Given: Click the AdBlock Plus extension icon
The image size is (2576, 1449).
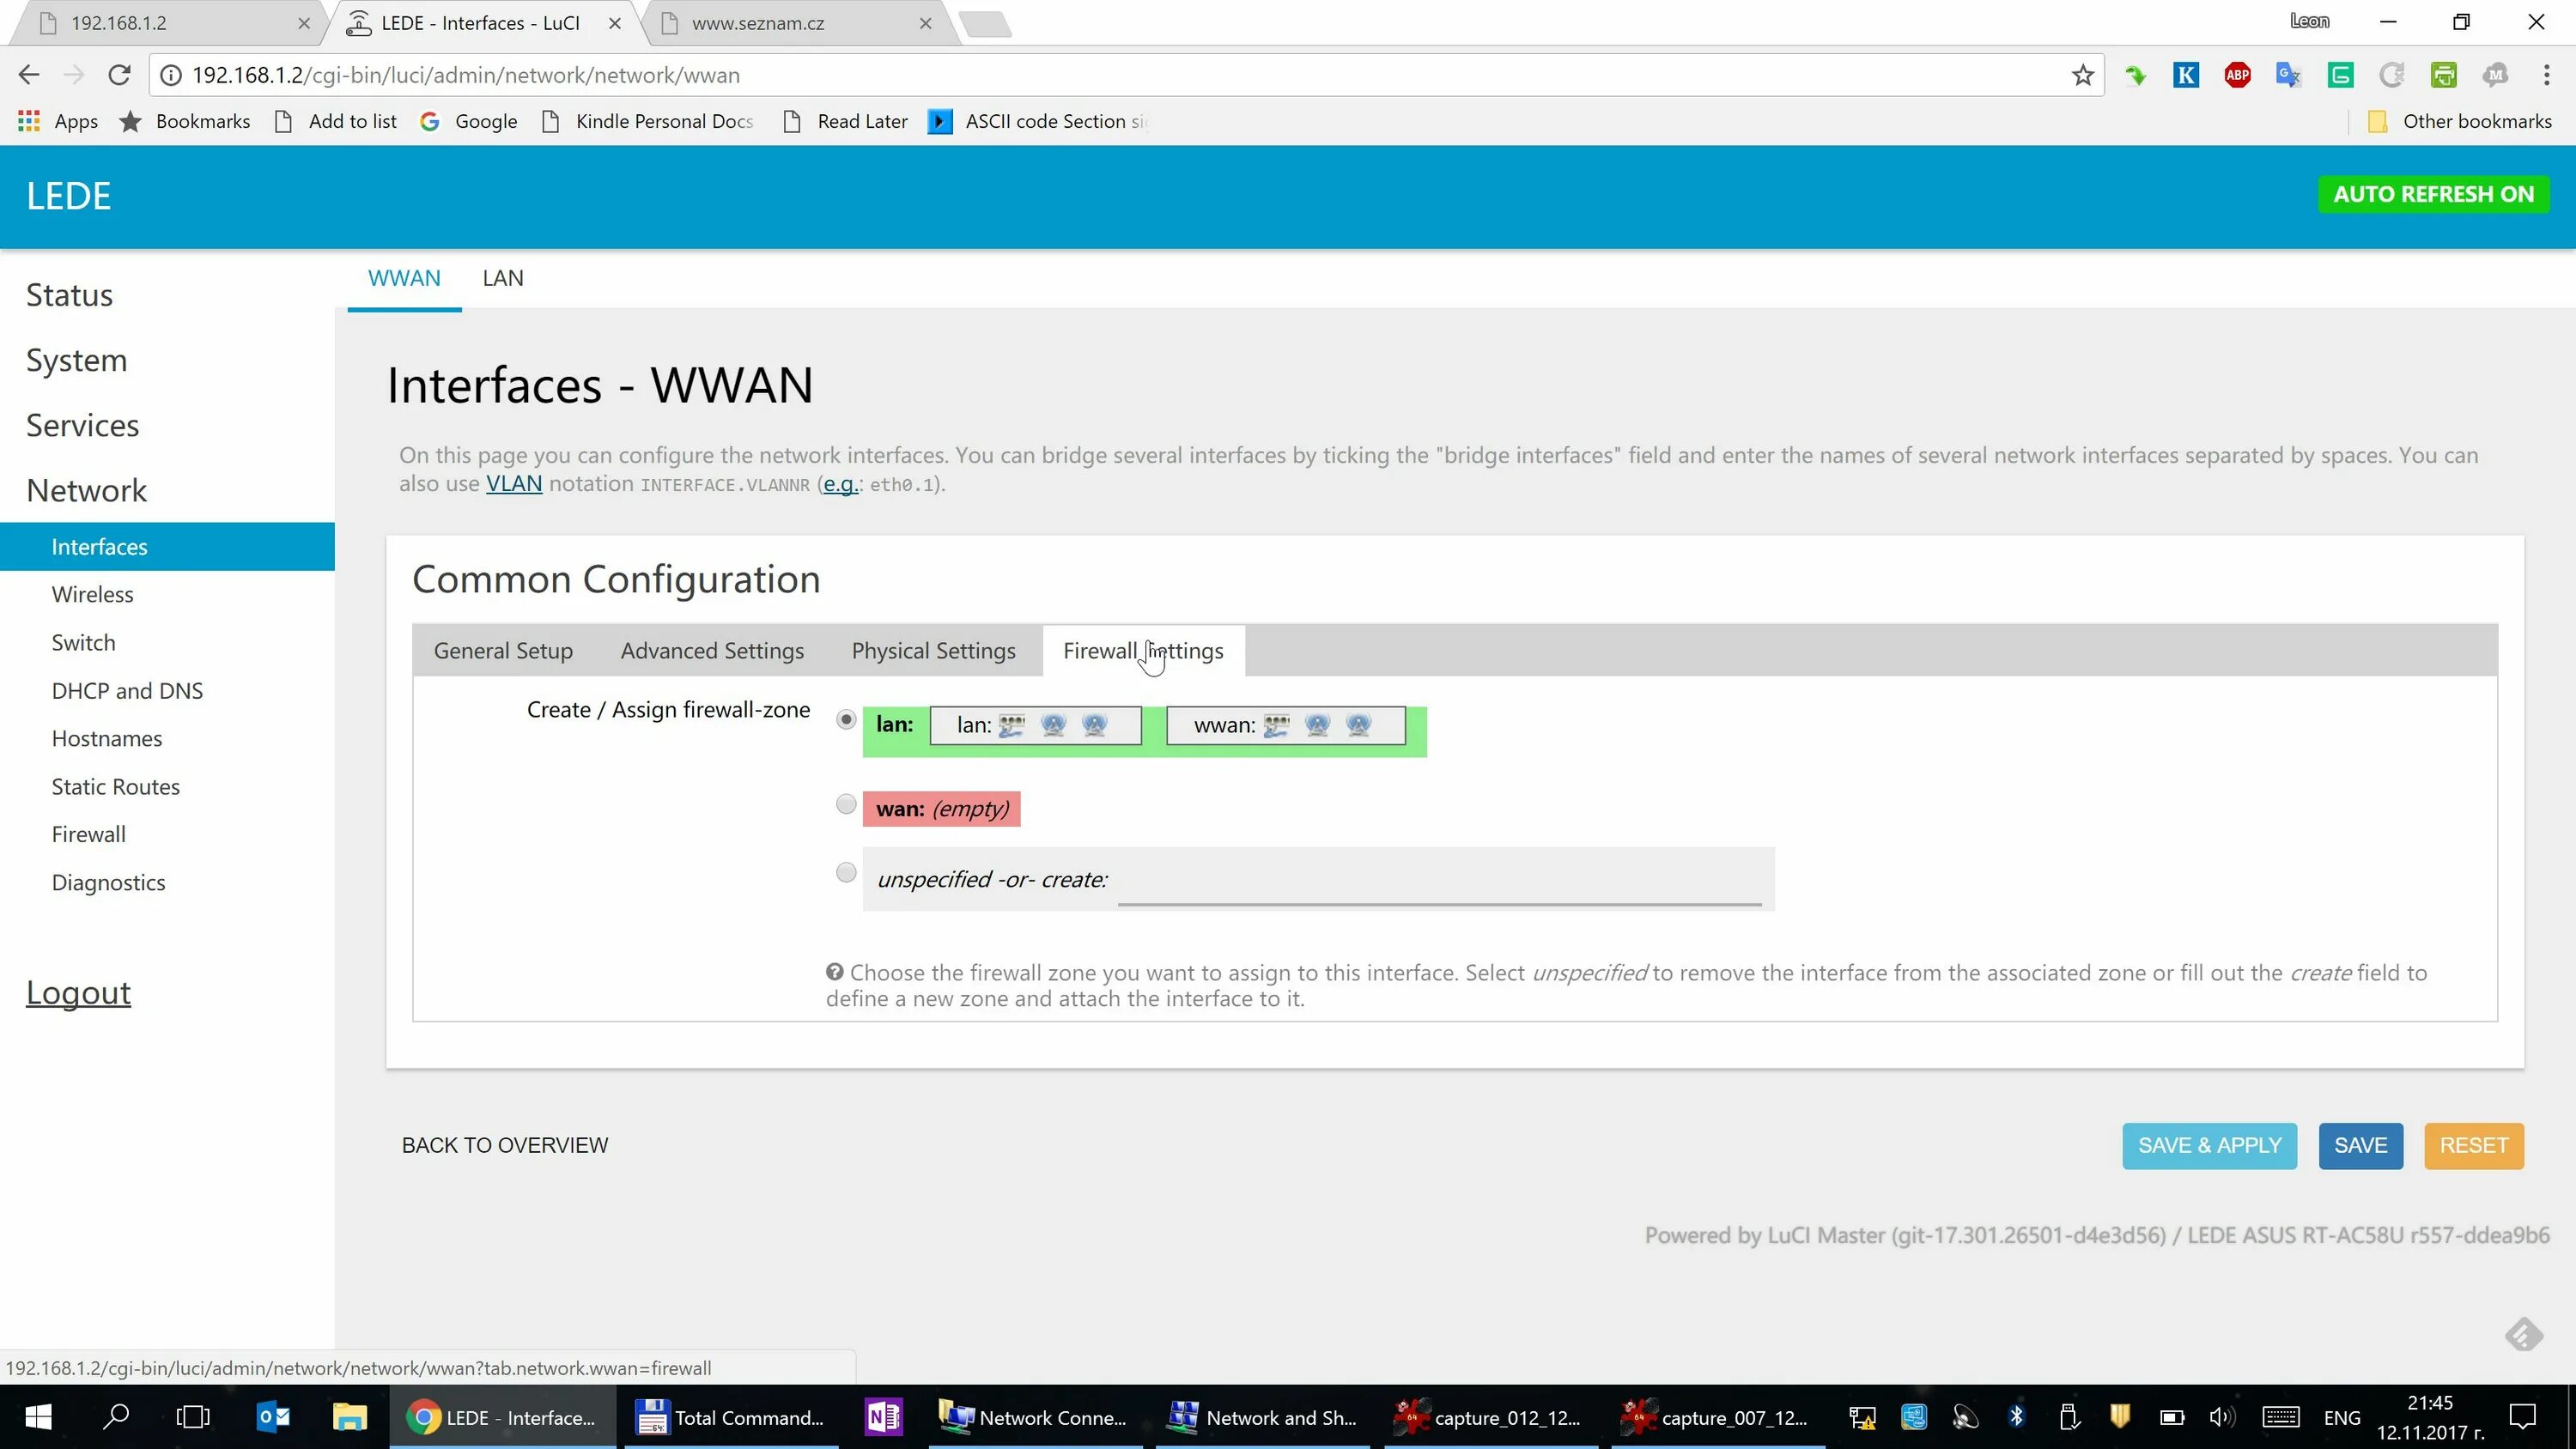Looking at the screenshot, I should (x=2237, y=75).
